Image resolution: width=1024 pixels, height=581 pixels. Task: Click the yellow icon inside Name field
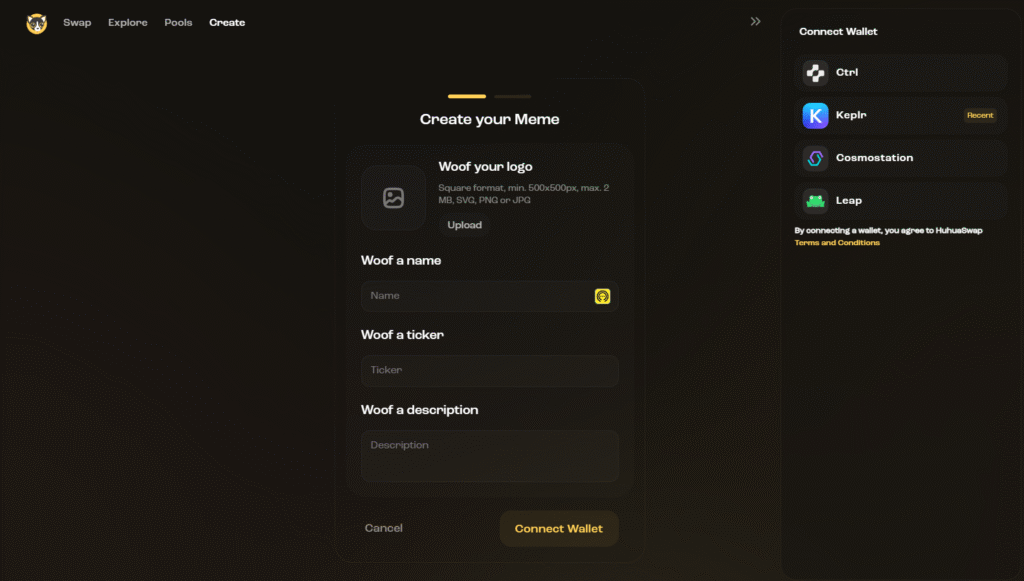pyautogui.click(x=602, y=296)
